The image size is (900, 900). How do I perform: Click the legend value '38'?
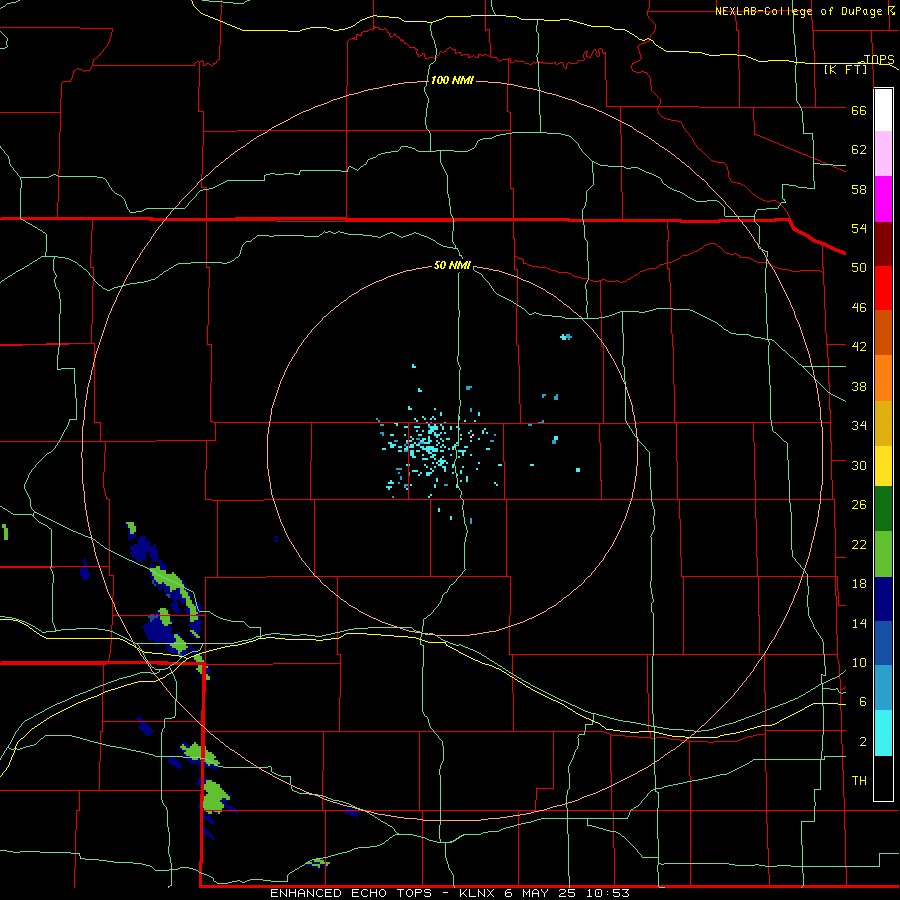[859, 386]
